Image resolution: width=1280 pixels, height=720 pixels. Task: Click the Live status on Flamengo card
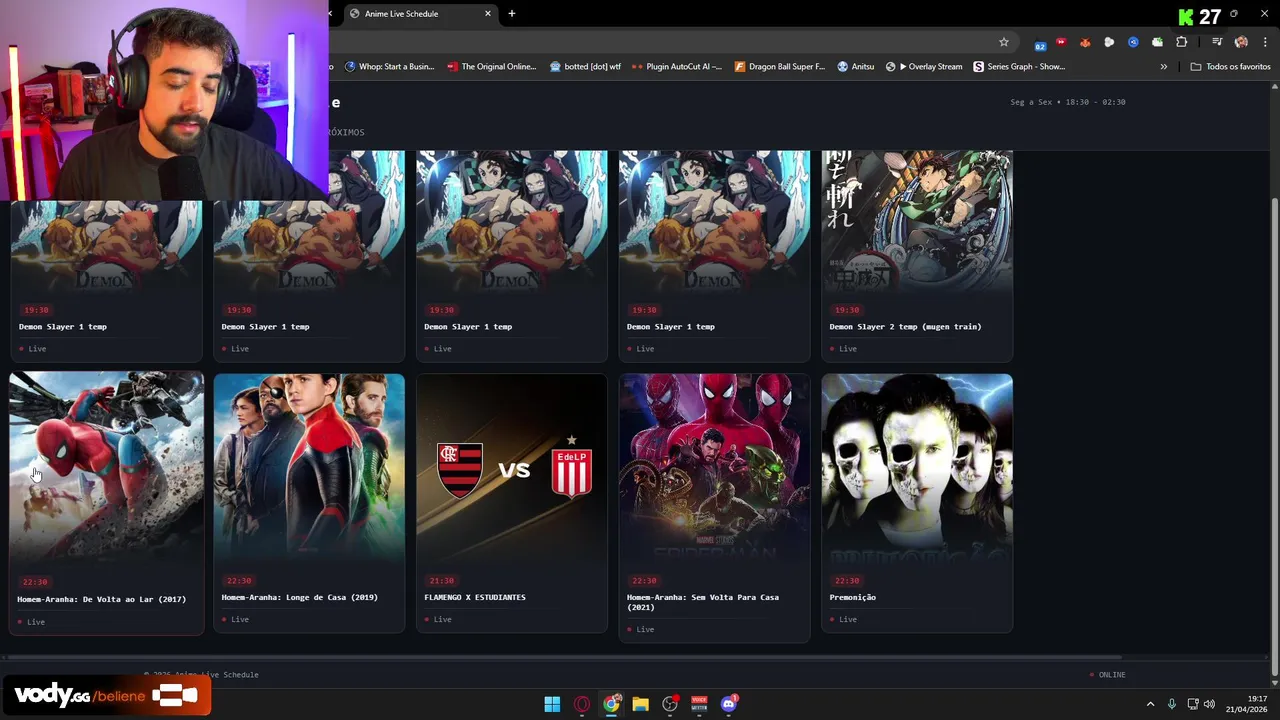click(438, 619)
